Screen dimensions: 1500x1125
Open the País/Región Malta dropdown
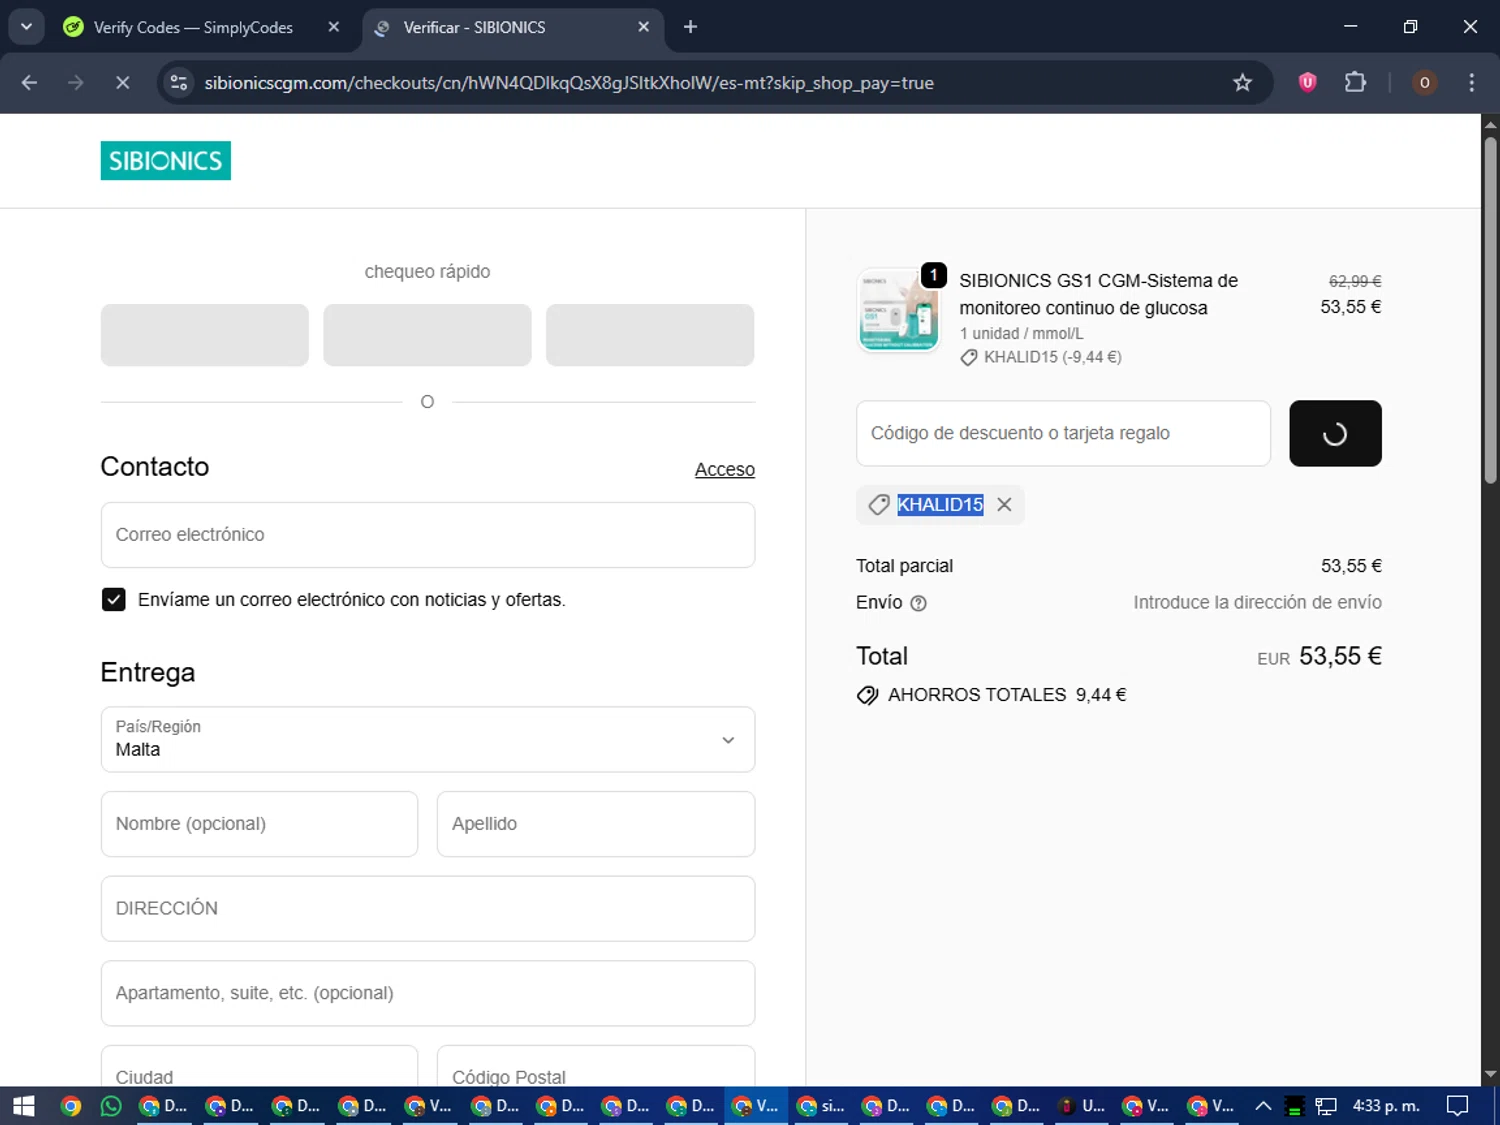point(428,740)
